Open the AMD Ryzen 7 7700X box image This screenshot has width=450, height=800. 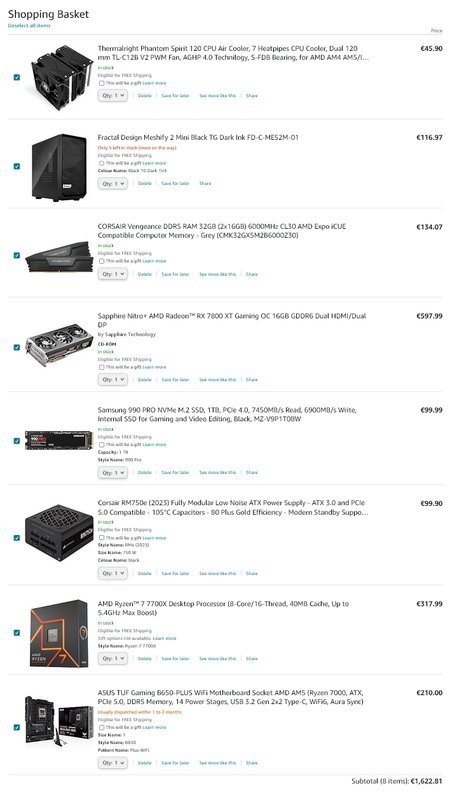[x=59, y=633]
